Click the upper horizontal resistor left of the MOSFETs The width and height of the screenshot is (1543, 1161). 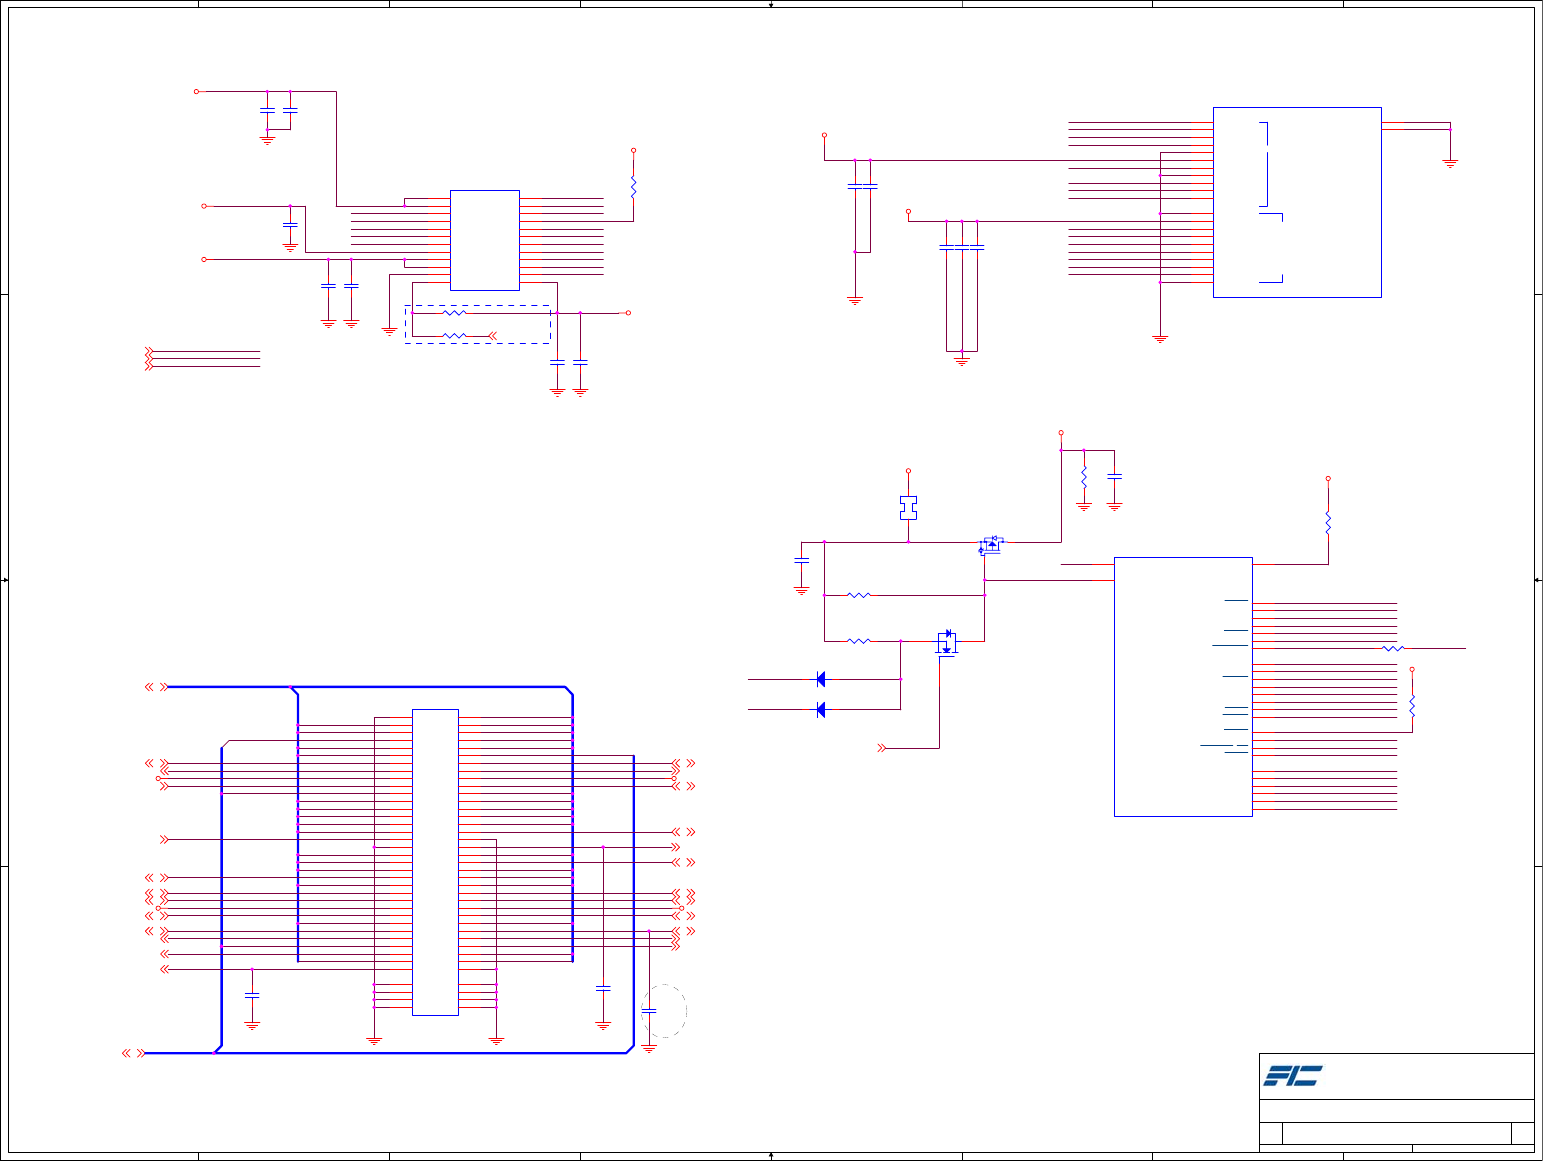(859, 595)
